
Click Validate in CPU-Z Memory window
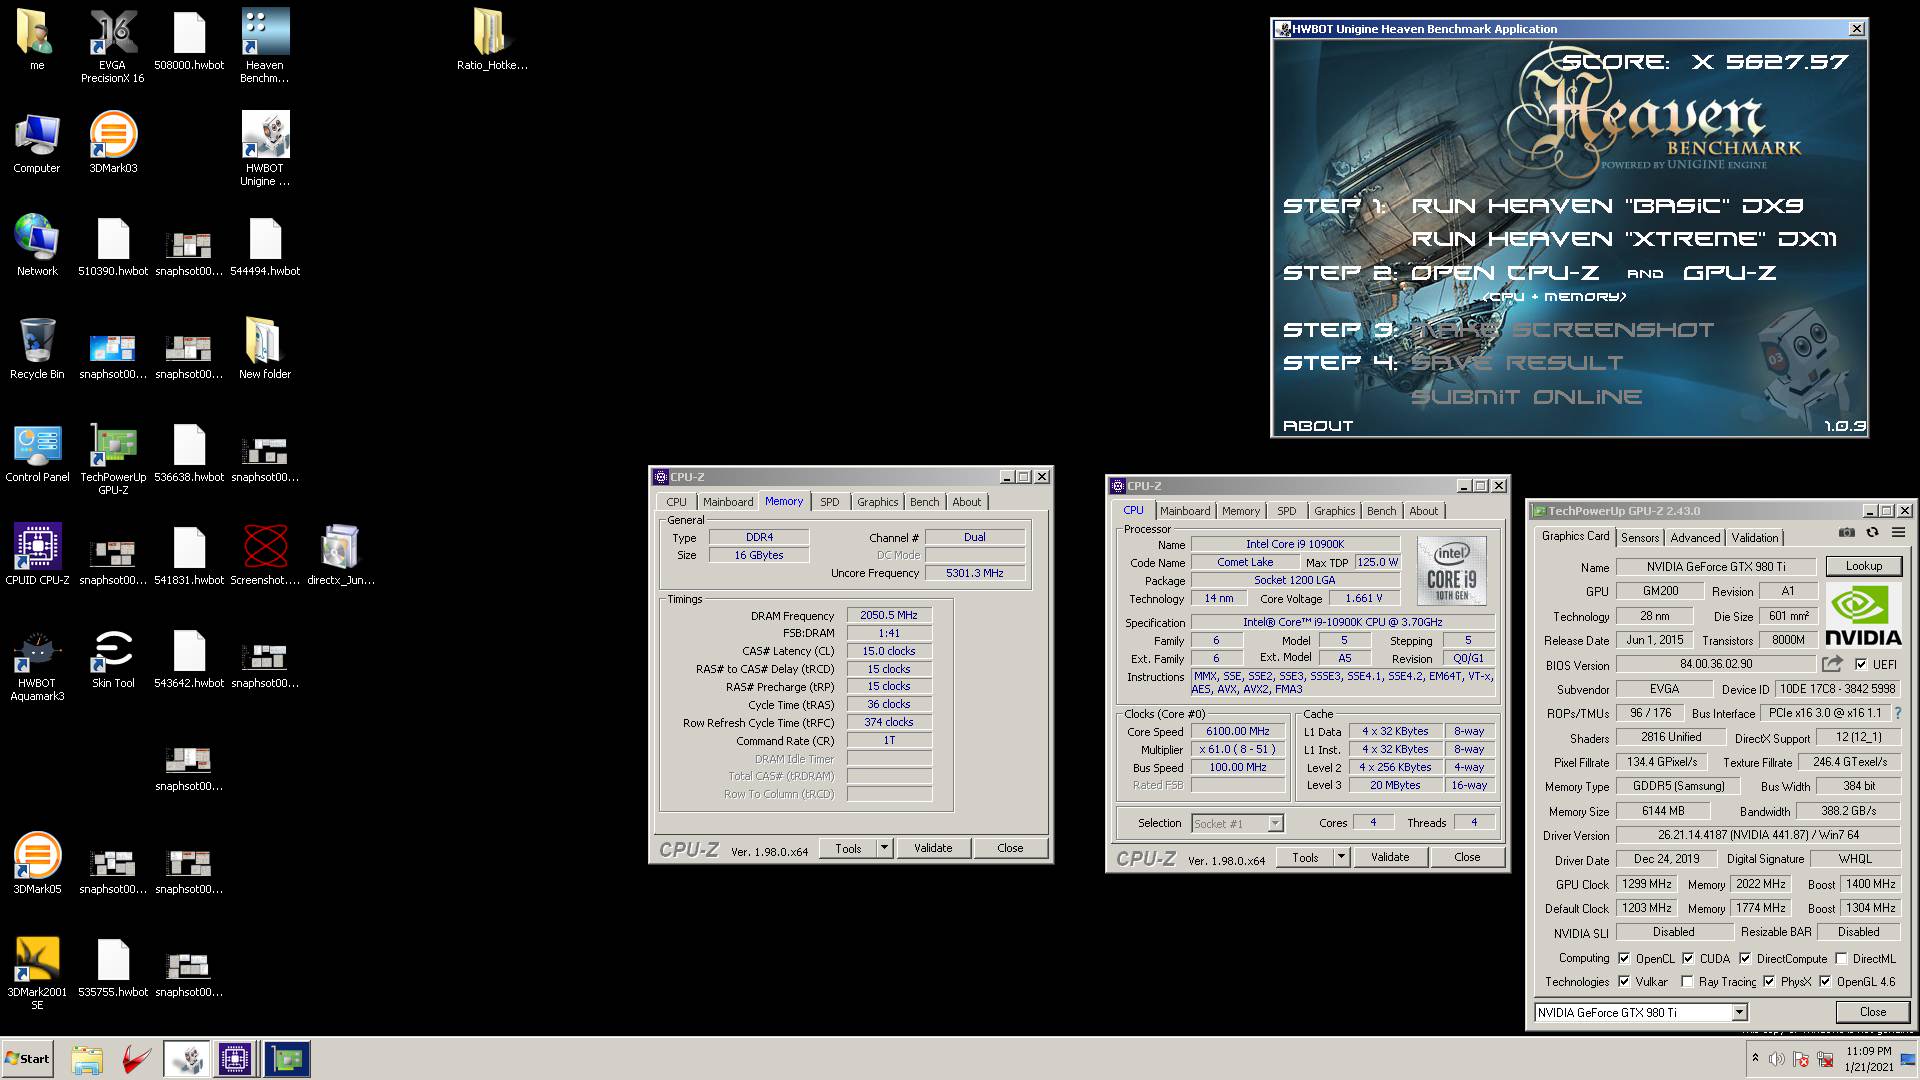pyautogui.click(x=933, y=848)
